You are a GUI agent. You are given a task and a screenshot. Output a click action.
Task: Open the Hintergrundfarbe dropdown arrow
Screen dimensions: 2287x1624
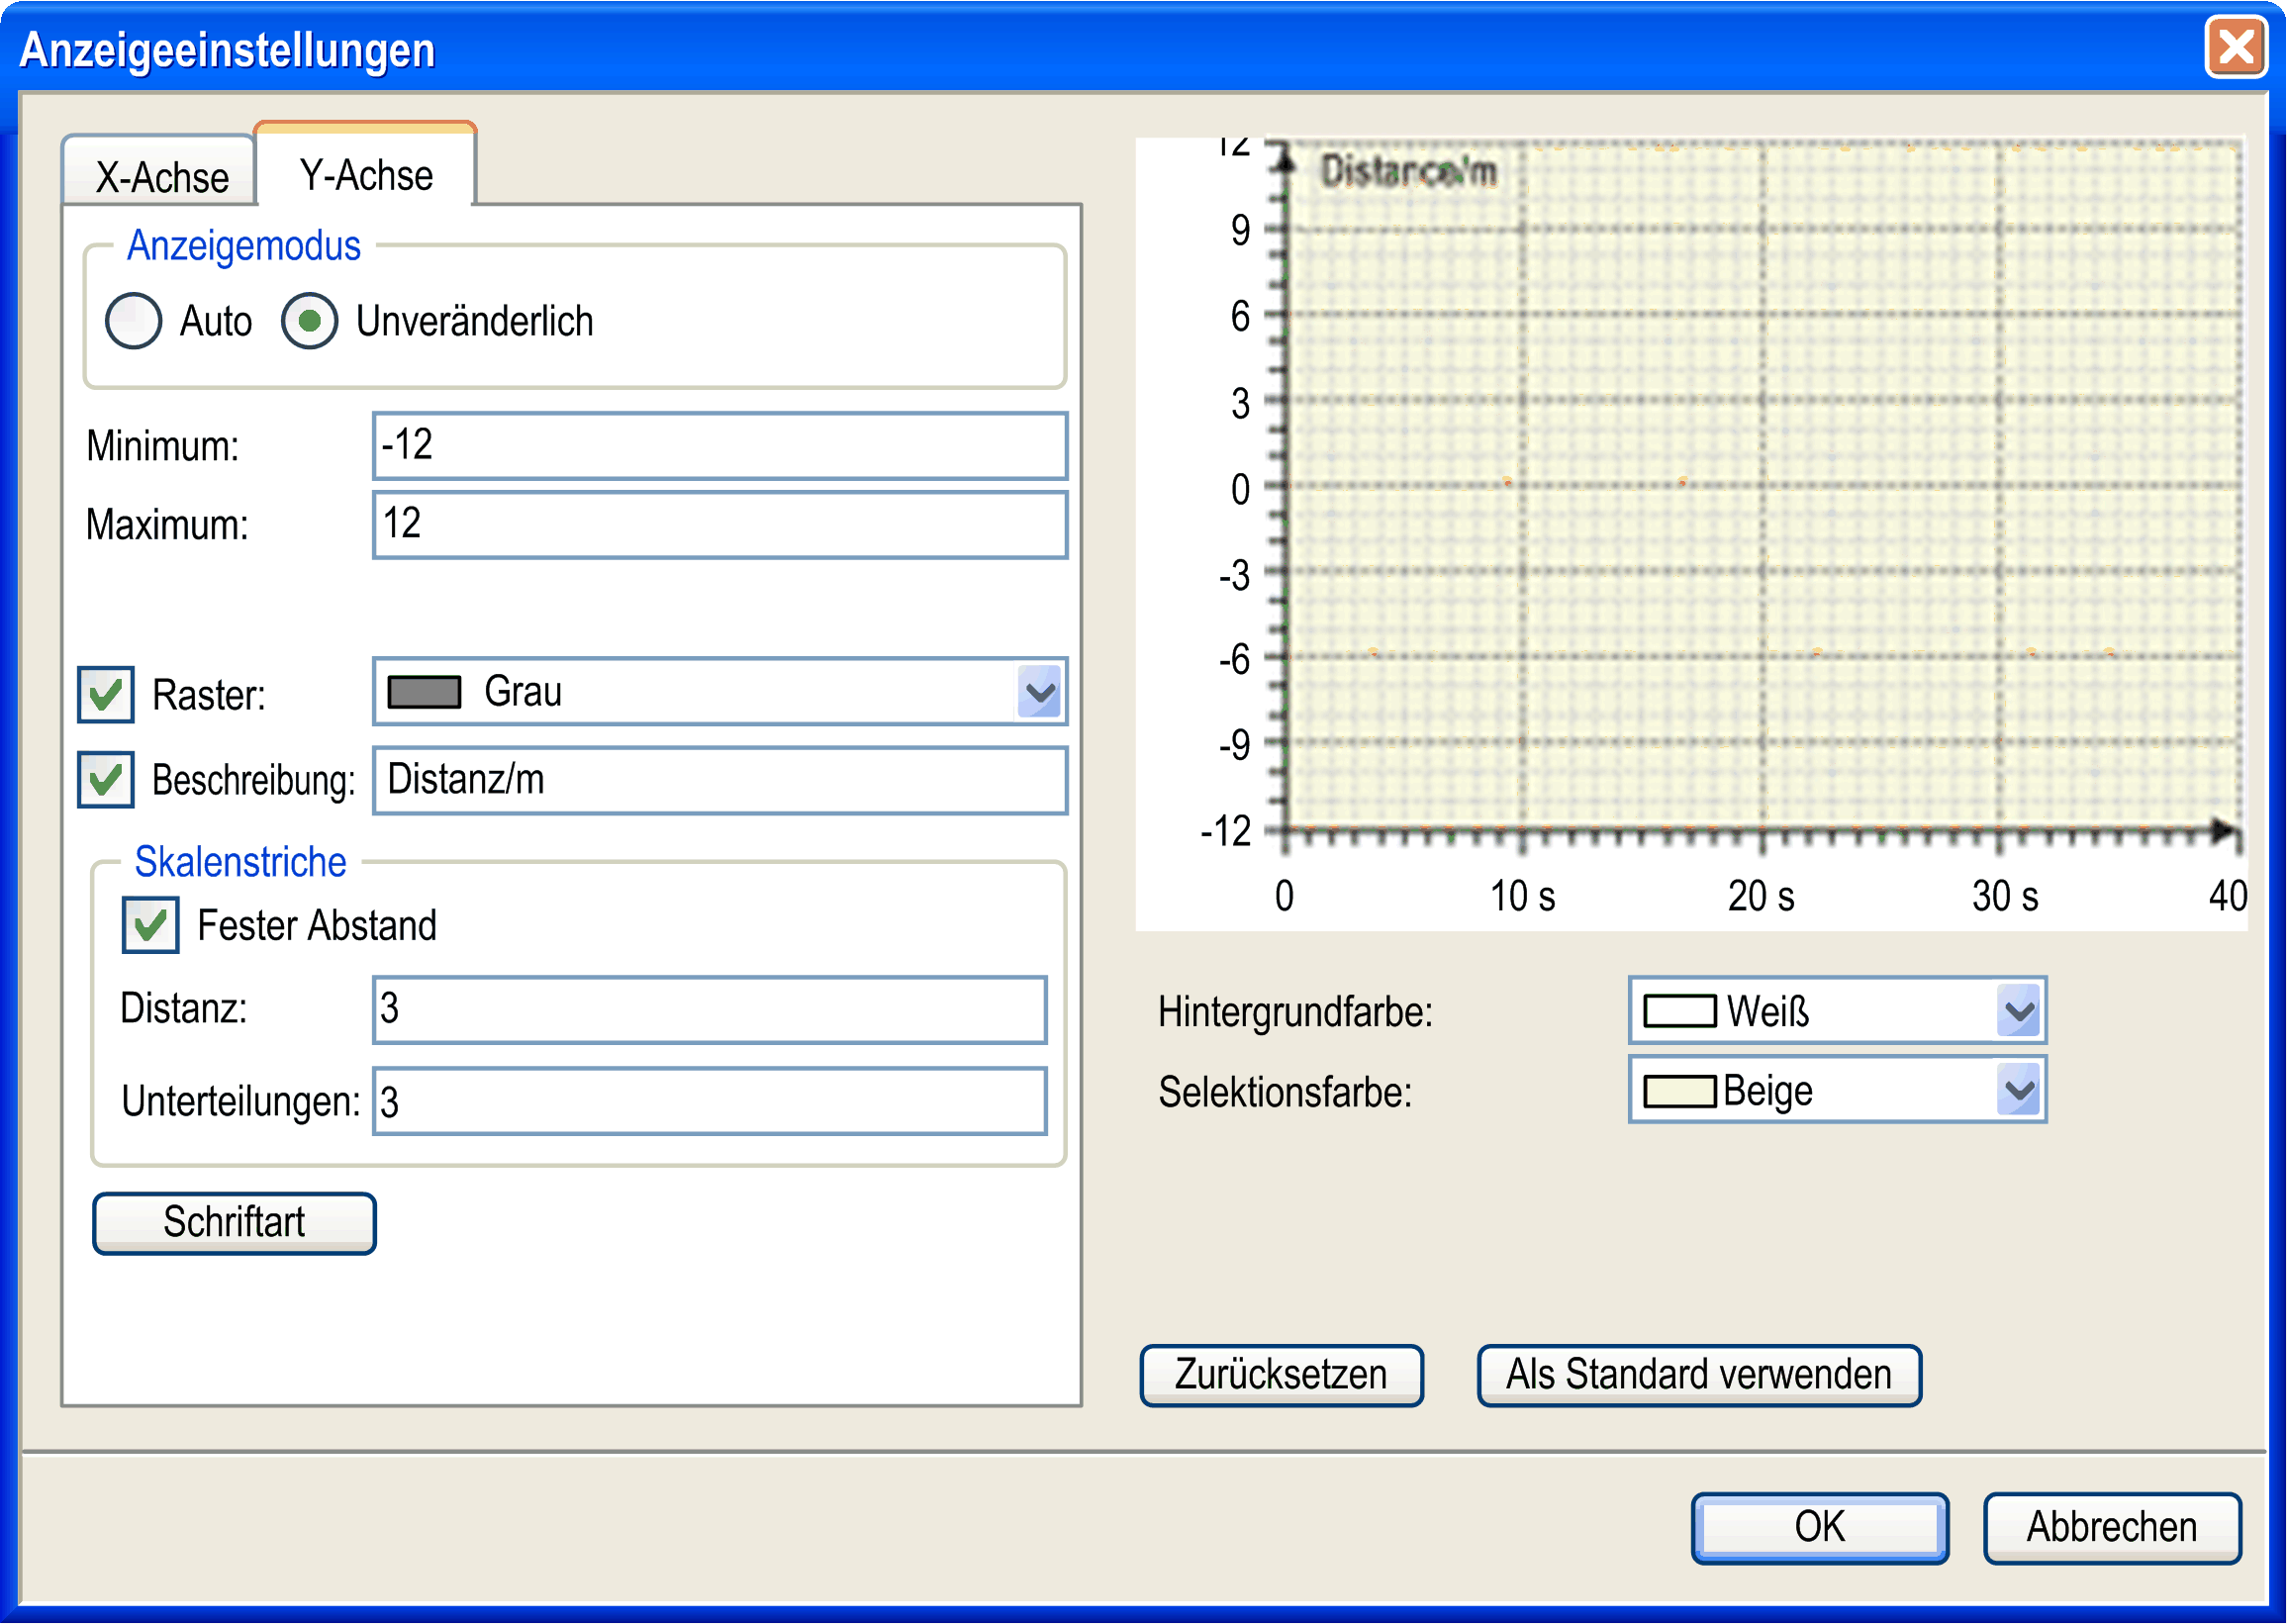tap(2020, 1011)
